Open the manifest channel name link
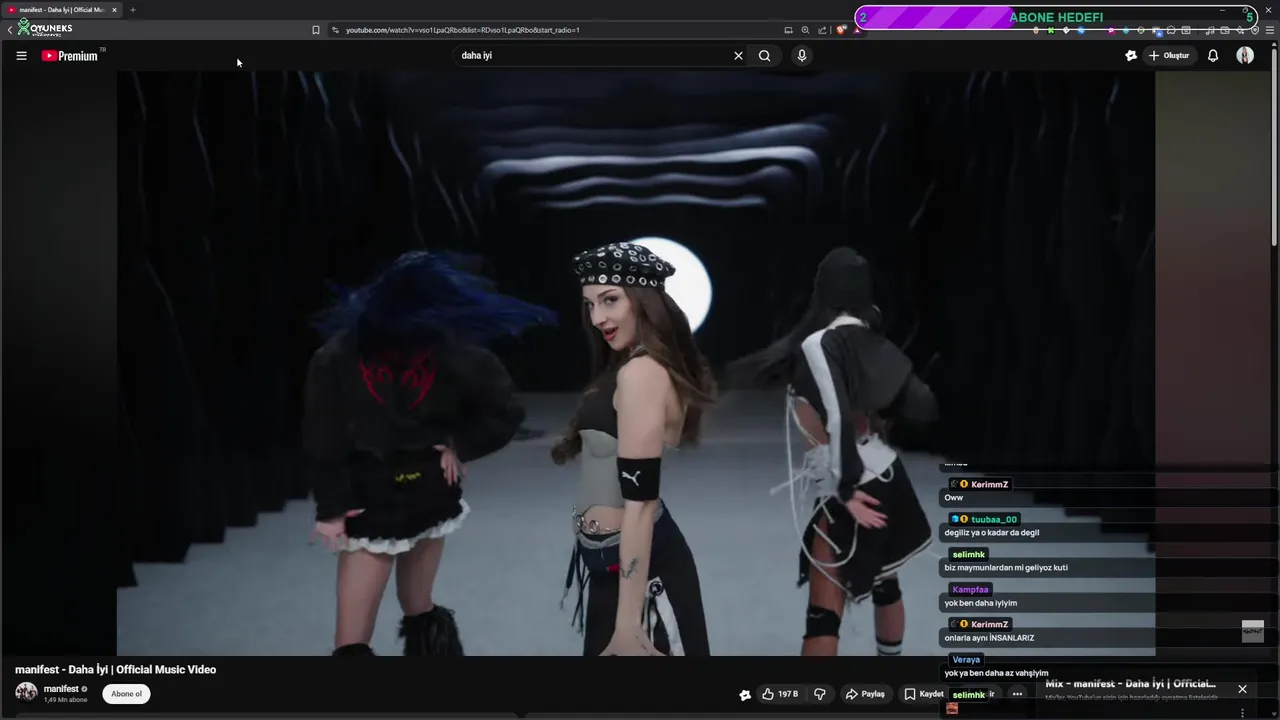Screen dimensions: 1280x720 [61, 689]
